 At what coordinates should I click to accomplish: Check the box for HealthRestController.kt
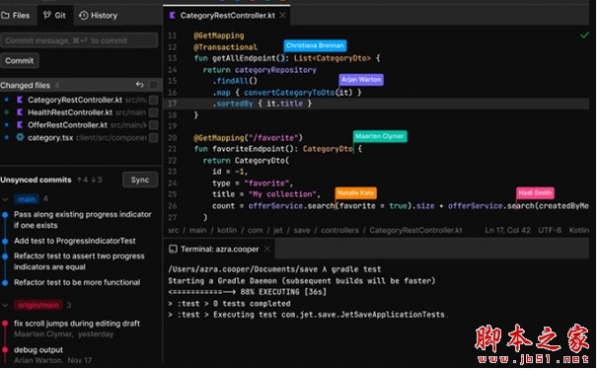[x=153, y=112]
